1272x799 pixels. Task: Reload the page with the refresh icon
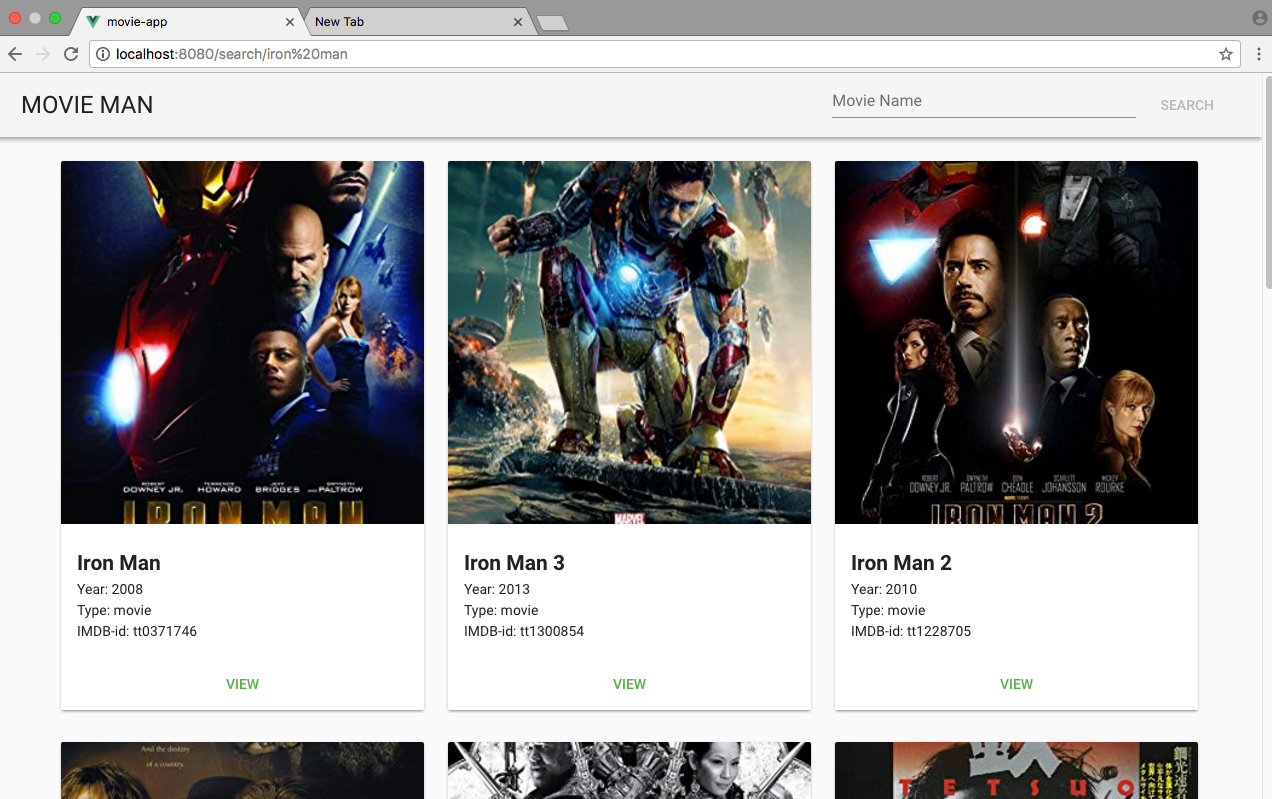point(71,54)
